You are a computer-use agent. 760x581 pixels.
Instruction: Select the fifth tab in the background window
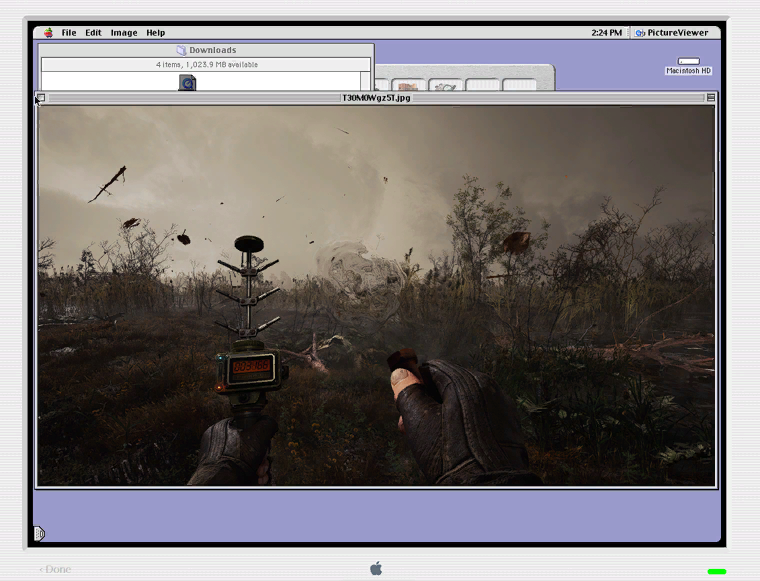click(519, 85)
